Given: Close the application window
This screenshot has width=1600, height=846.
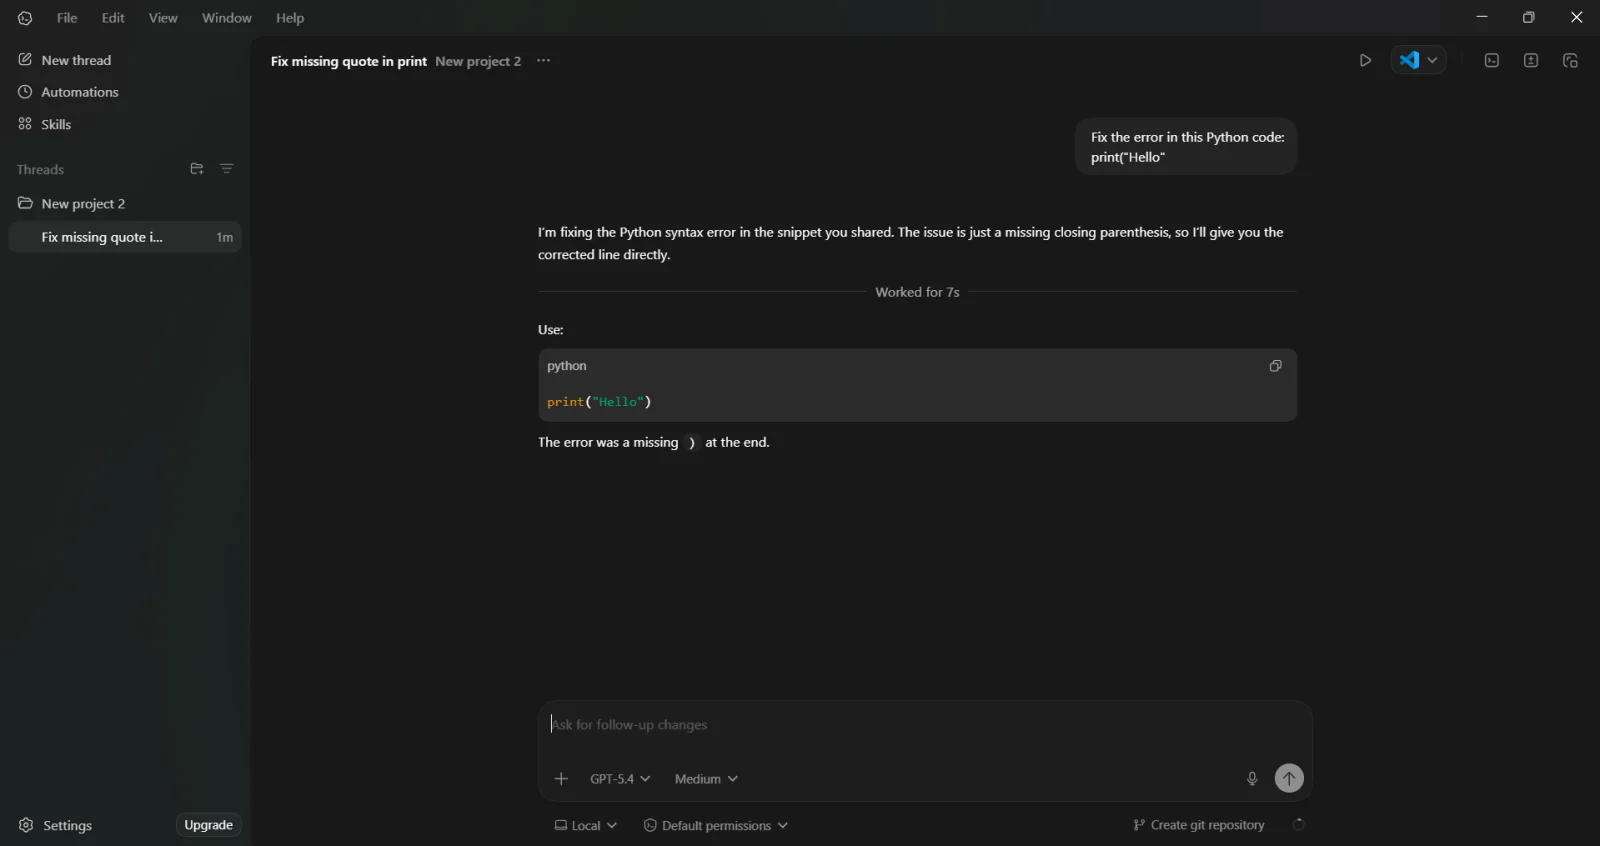Looking at the screenshot, I should (1577, 17).
